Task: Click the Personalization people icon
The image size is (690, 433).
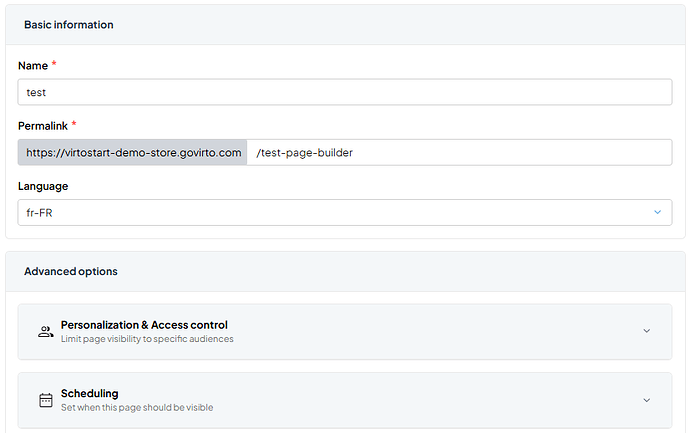Action: point(45,331)
